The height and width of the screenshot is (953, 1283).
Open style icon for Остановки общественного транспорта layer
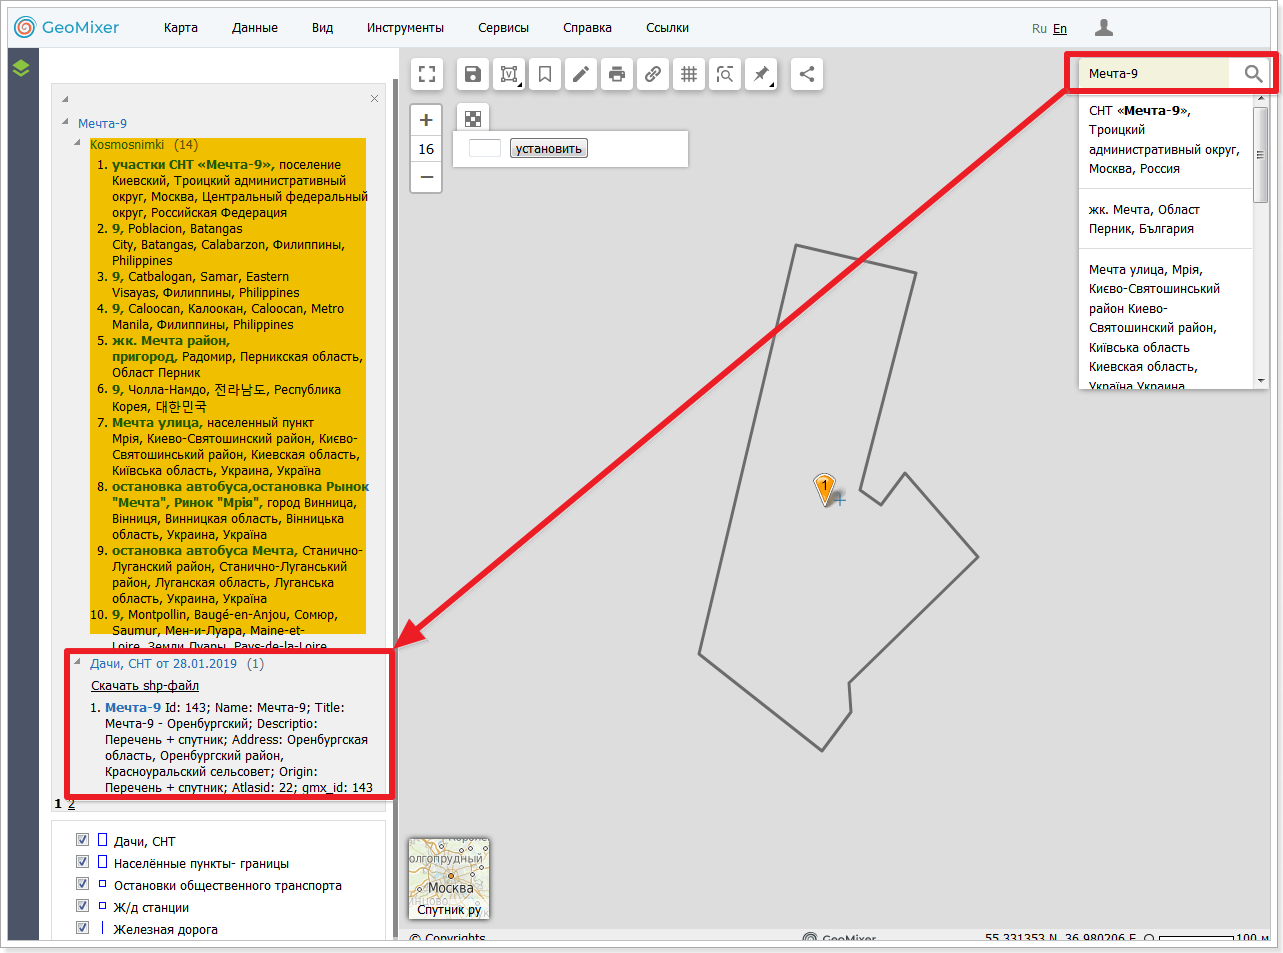pos(102,884)
